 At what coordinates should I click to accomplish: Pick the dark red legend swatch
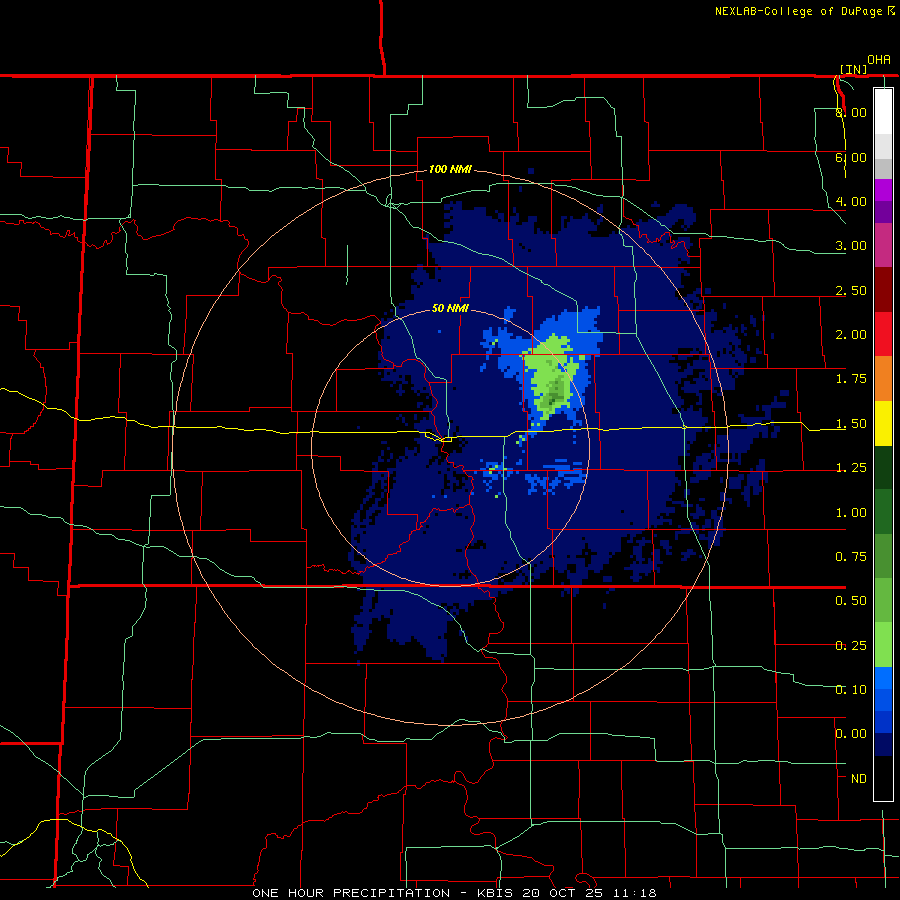click(x=883, y=290)
